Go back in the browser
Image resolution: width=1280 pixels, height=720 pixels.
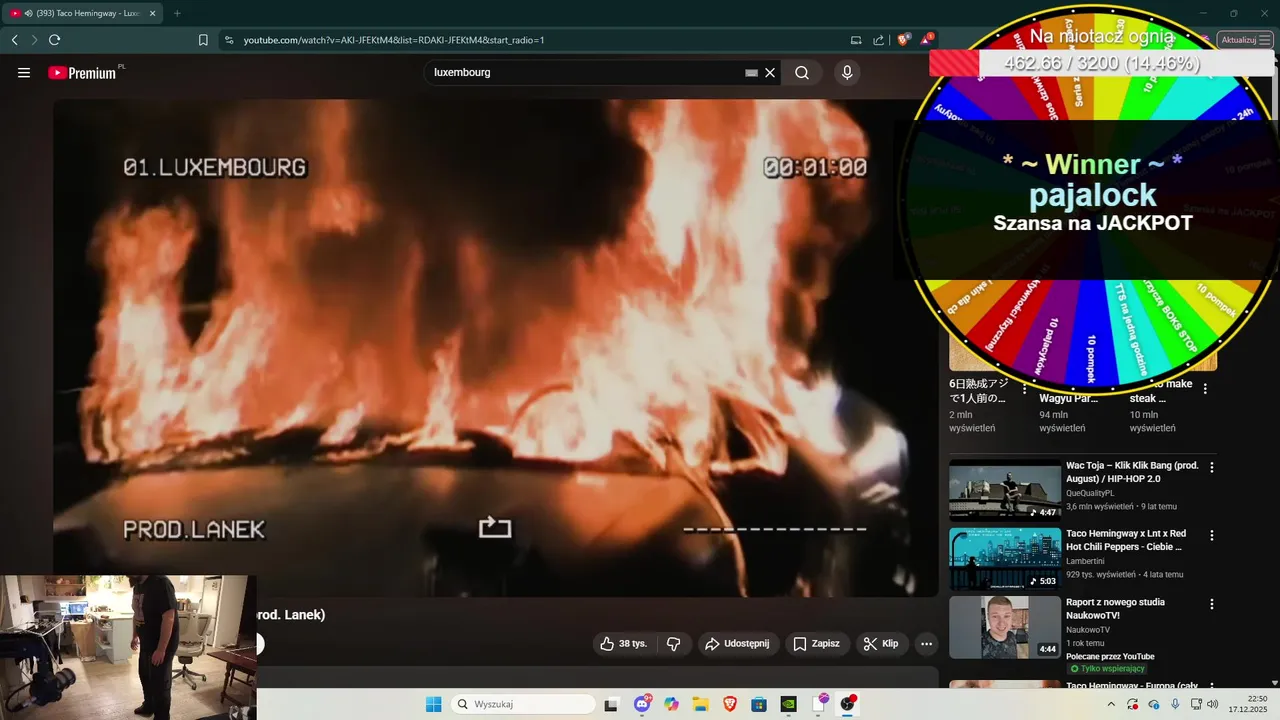click(14, 40)
